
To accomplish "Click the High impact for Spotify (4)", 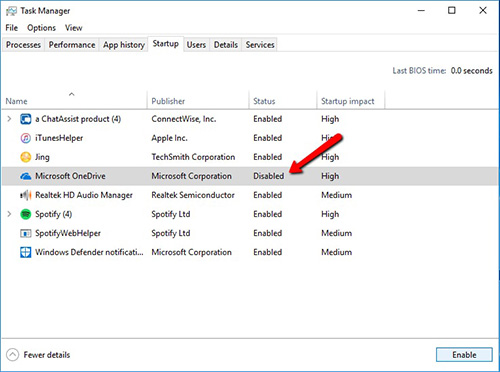I will tap(330, 214).
